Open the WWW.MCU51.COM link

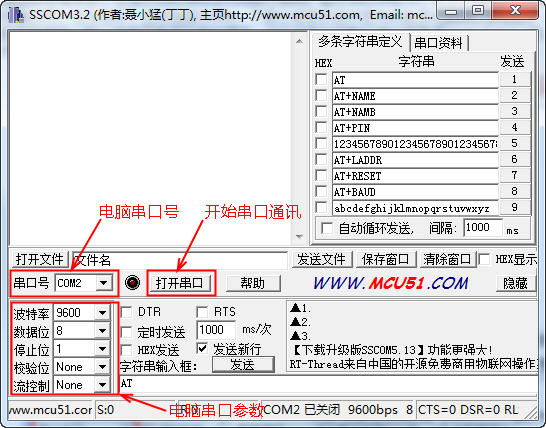[x=391, y=283]
